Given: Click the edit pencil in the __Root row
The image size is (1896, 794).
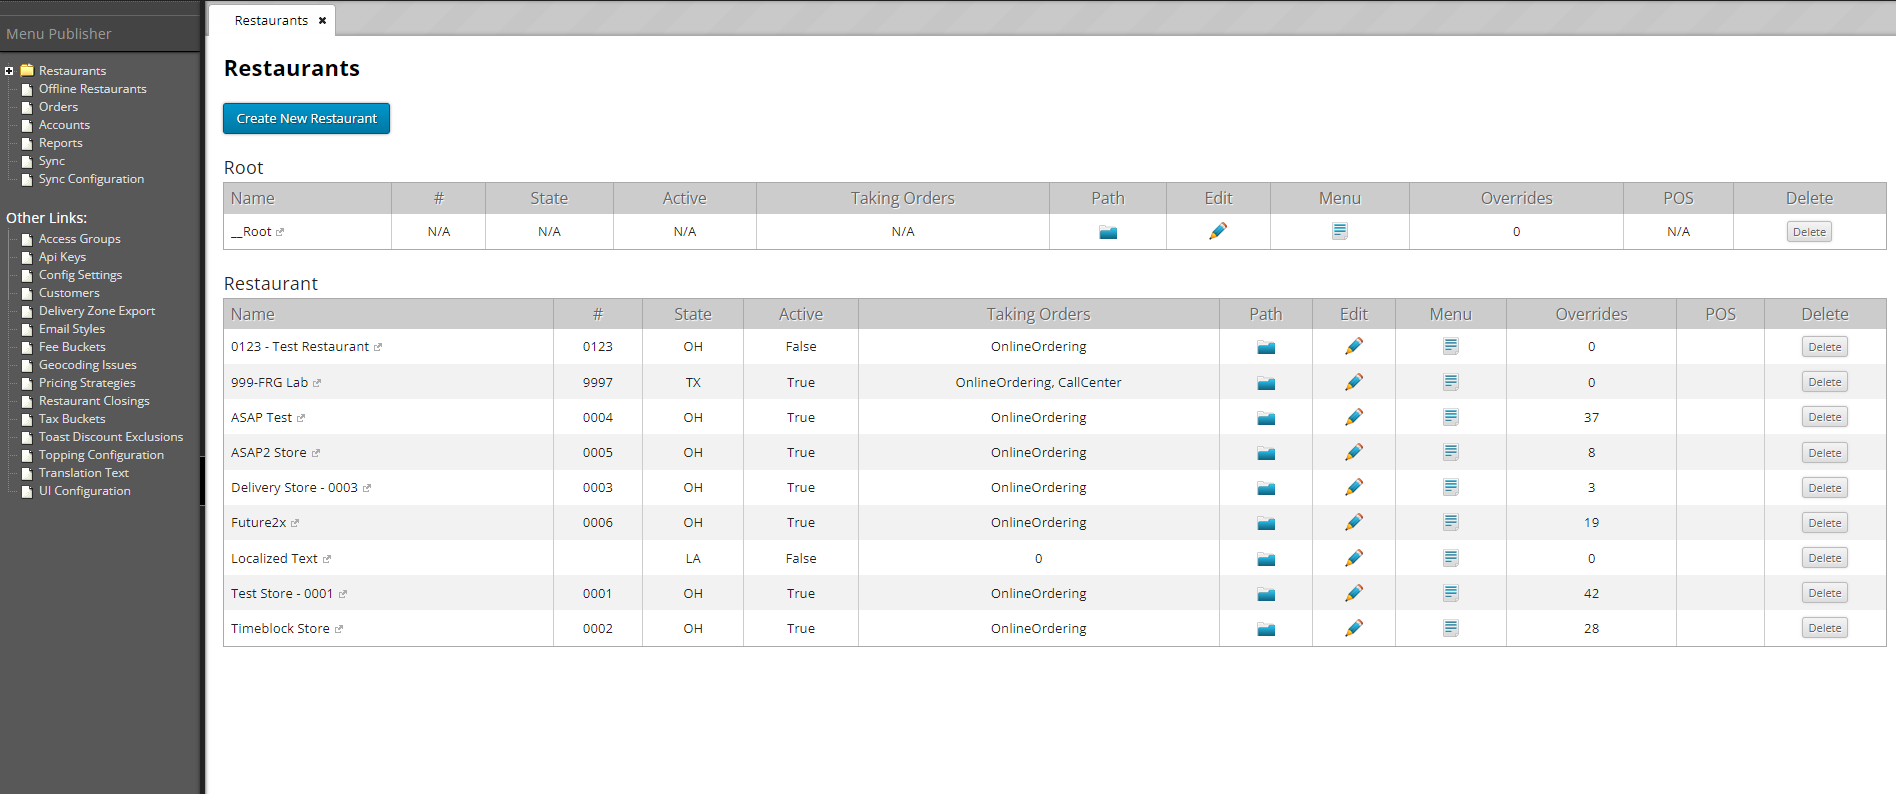Looking at the screenshot, I should coord(1218,231).
